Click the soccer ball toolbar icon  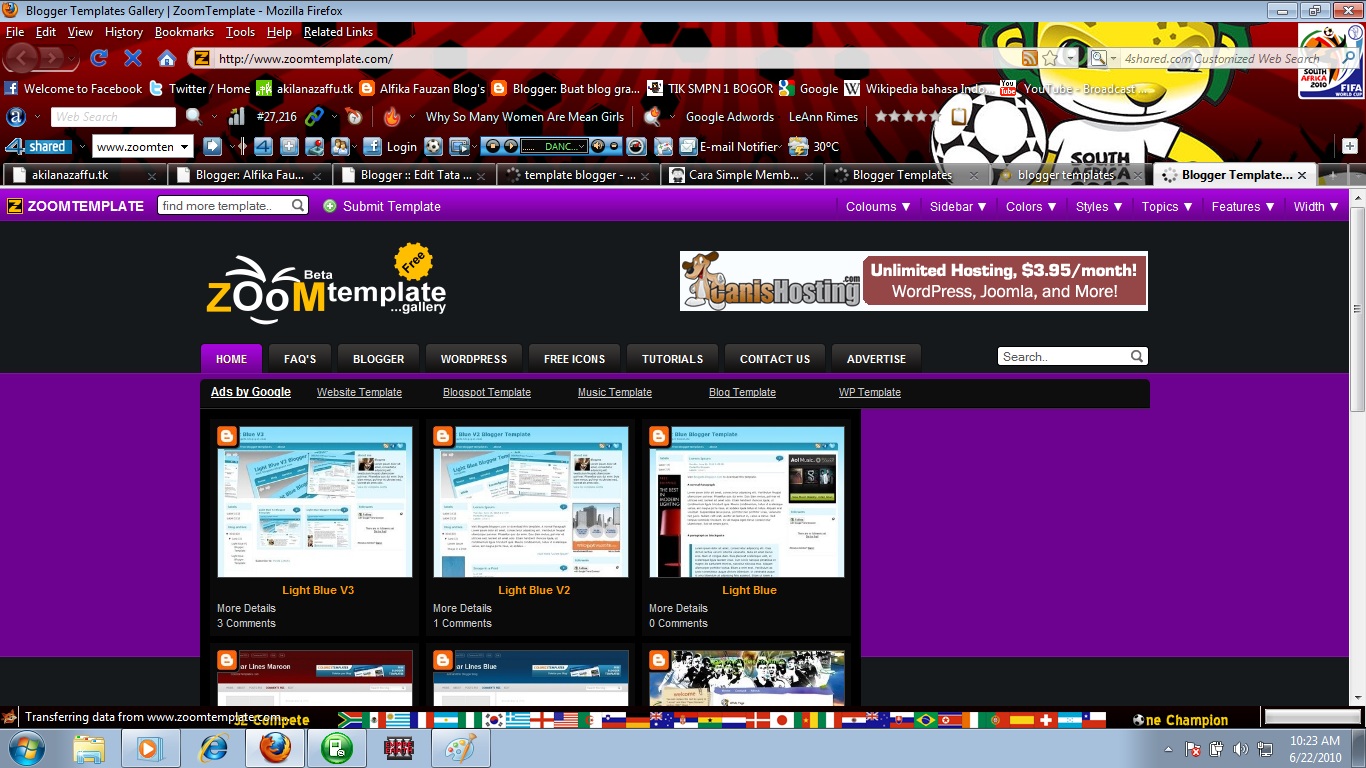coord(432,147)
